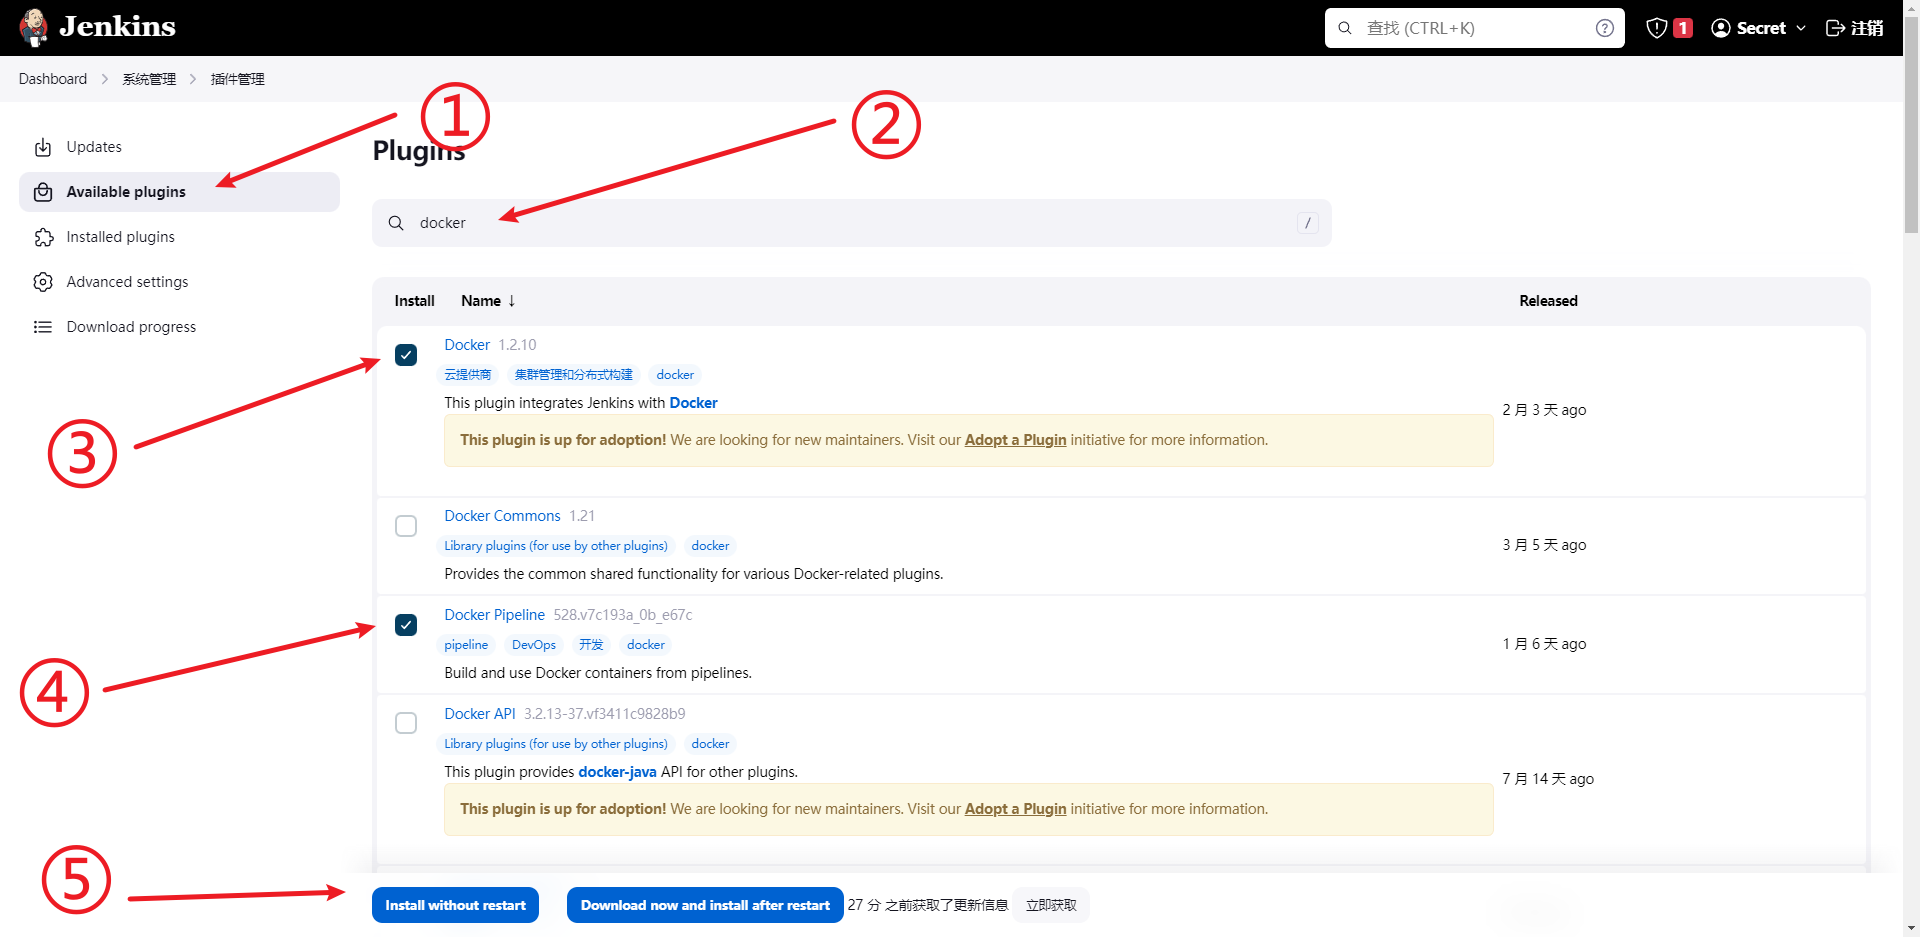
Task: Click the user avatar icon beside Secret
Action: pos(1721,28)
